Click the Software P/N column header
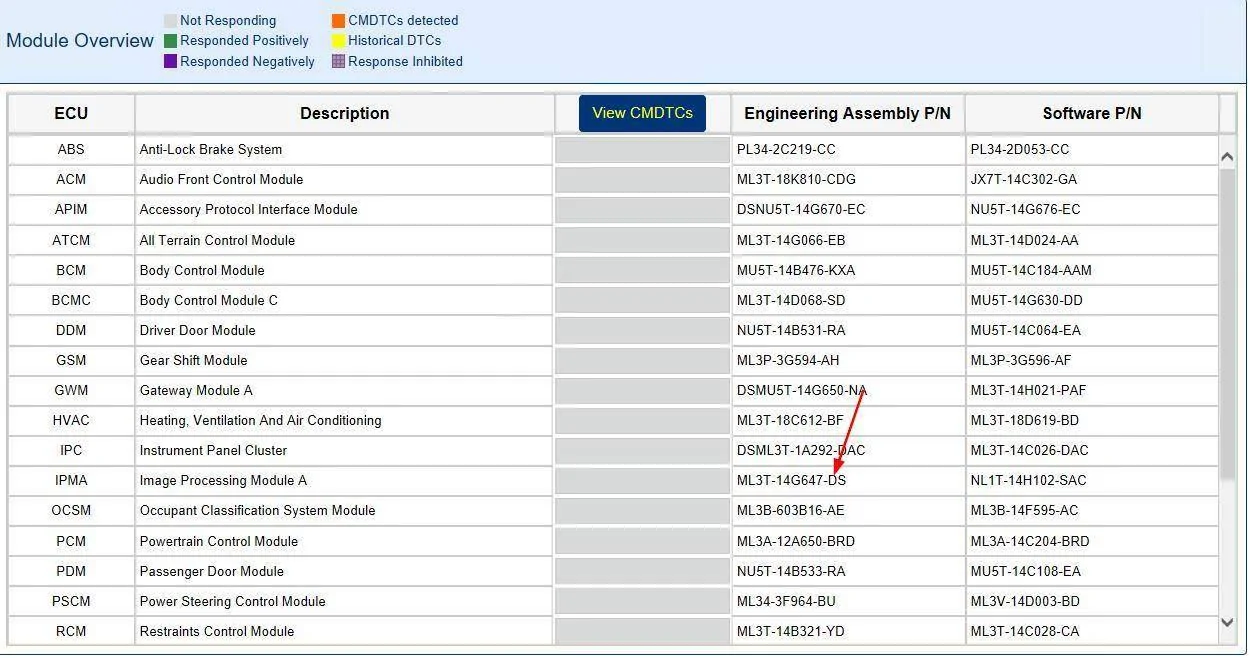This screenshot has width=1250, height=658. 1091,113
